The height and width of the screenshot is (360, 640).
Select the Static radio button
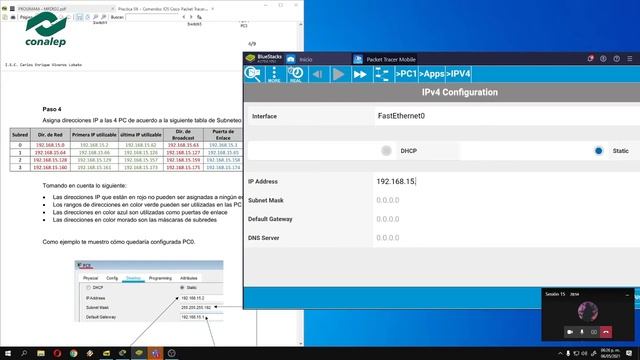pyautogui.click(x=598, y=151)
